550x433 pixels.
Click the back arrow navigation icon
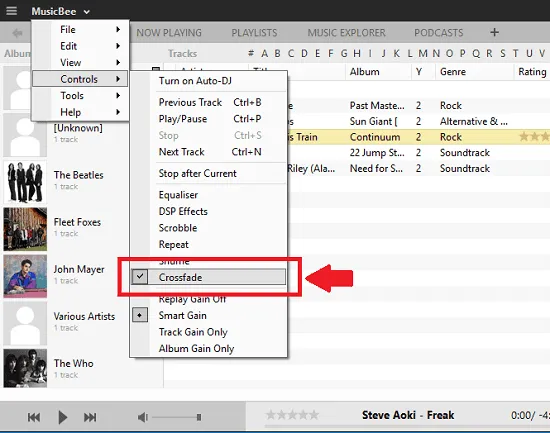[17, 33]
